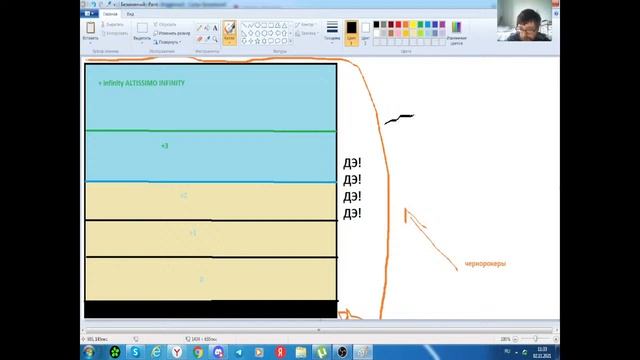
Task: Click the Resize (Изменить размер) command
Action: click(172, 33)
